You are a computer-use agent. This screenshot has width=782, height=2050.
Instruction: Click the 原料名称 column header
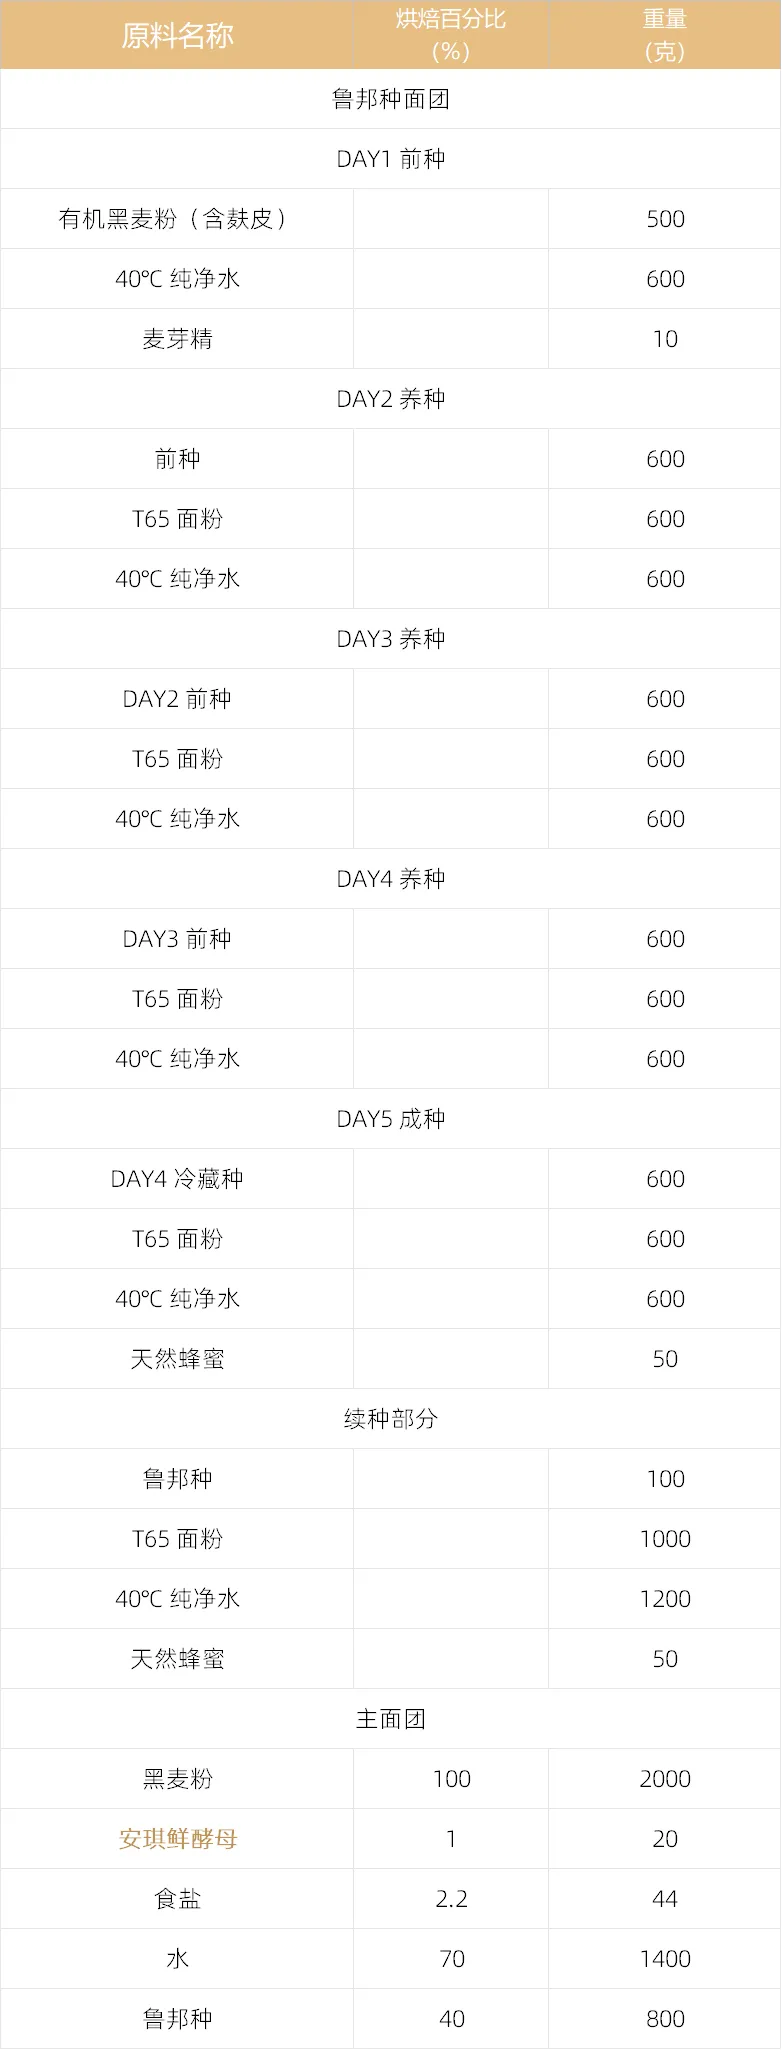(177, 36)
